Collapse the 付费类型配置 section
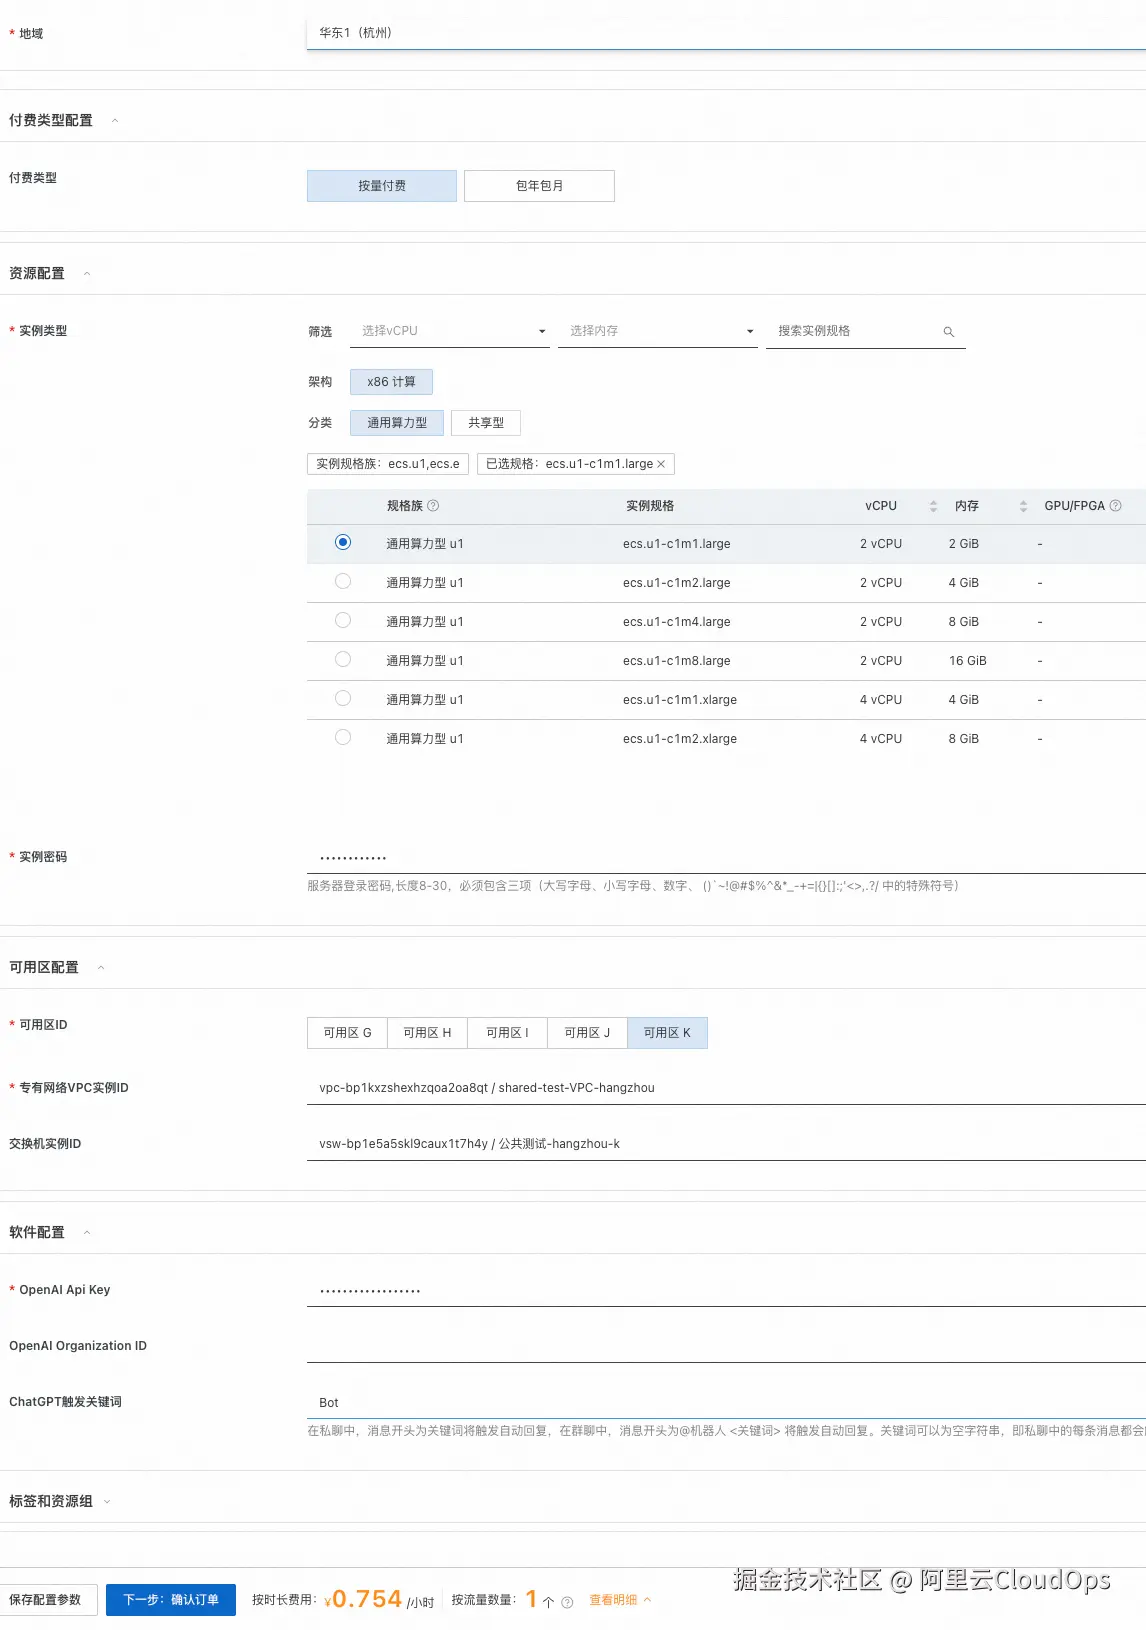 115,121
